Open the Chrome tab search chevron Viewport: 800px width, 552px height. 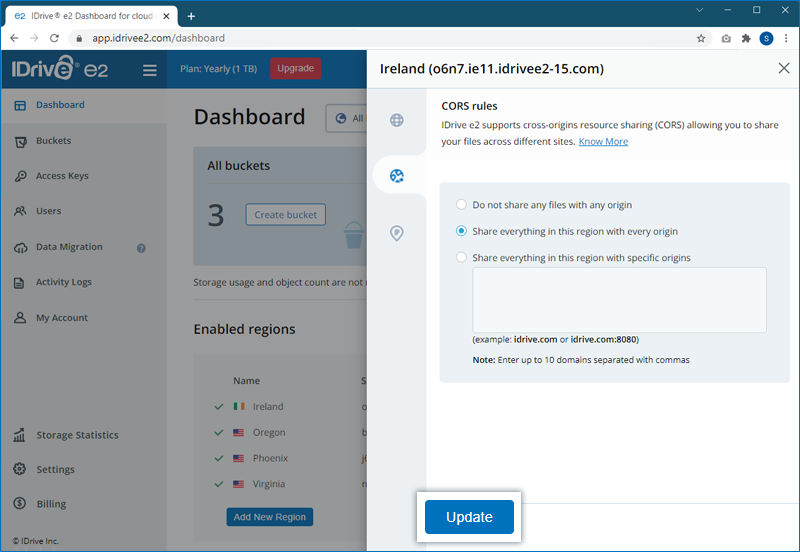pos(699,10)
